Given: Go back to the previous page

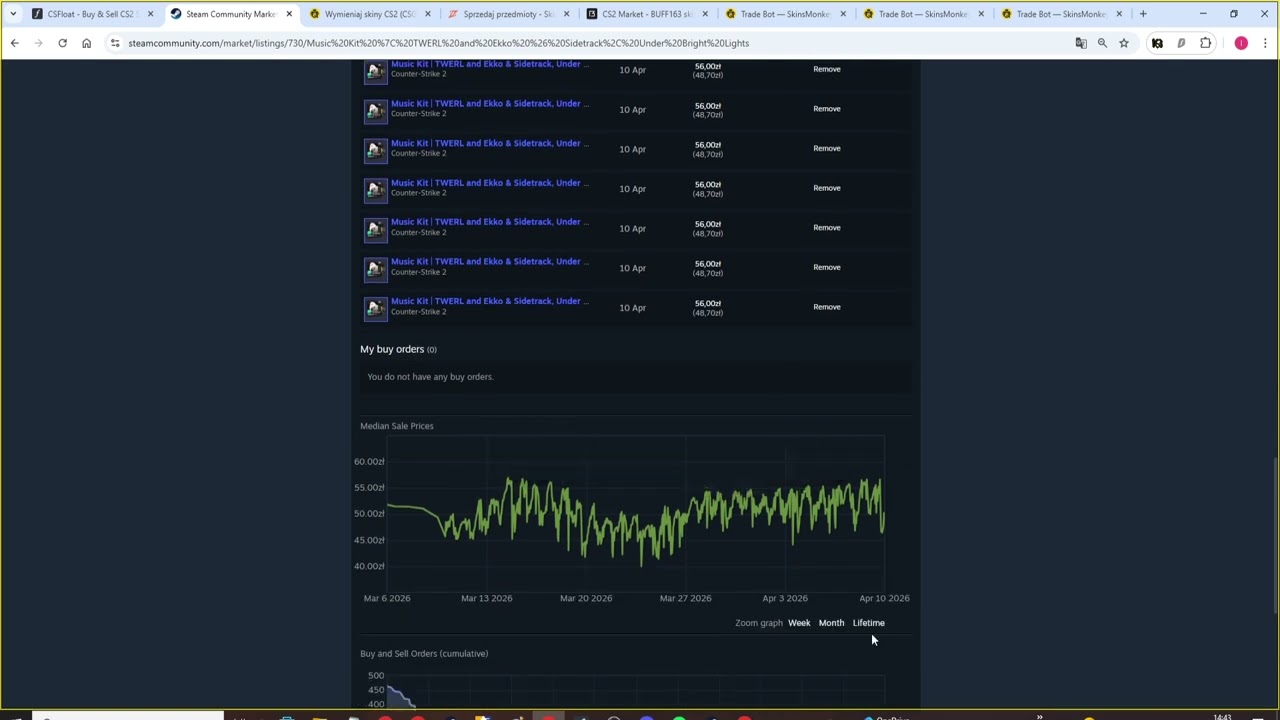Looking at the screenshot, I should pos(14,43).
